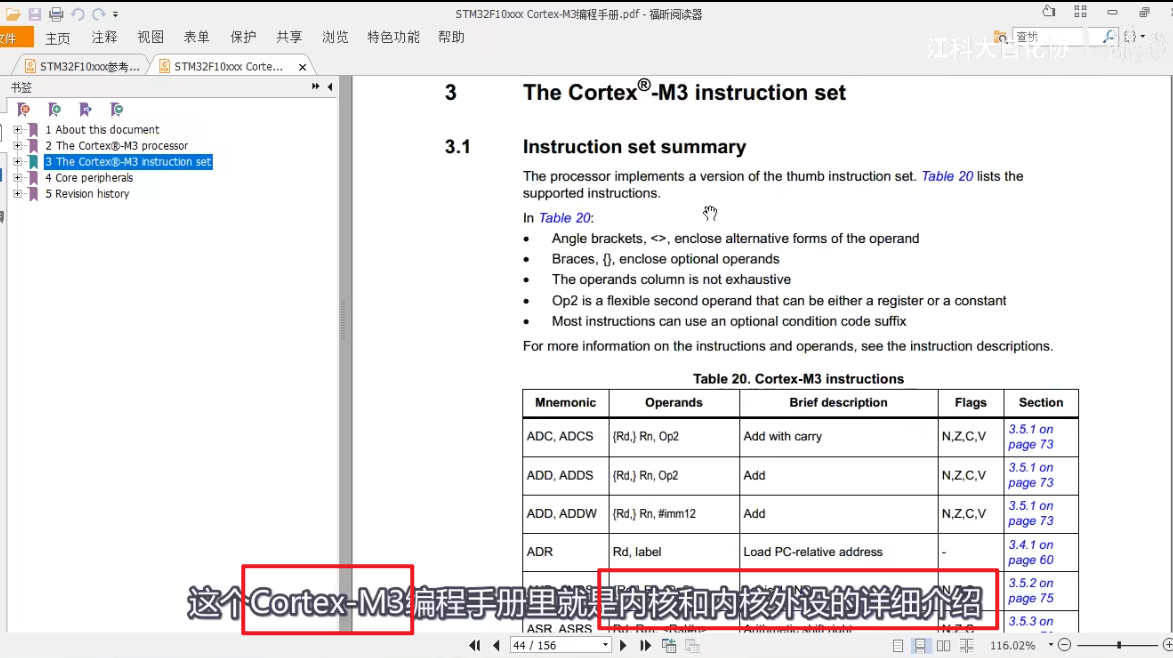
Task: Click the Open file folder icon
Action: [x=13, y=14]
